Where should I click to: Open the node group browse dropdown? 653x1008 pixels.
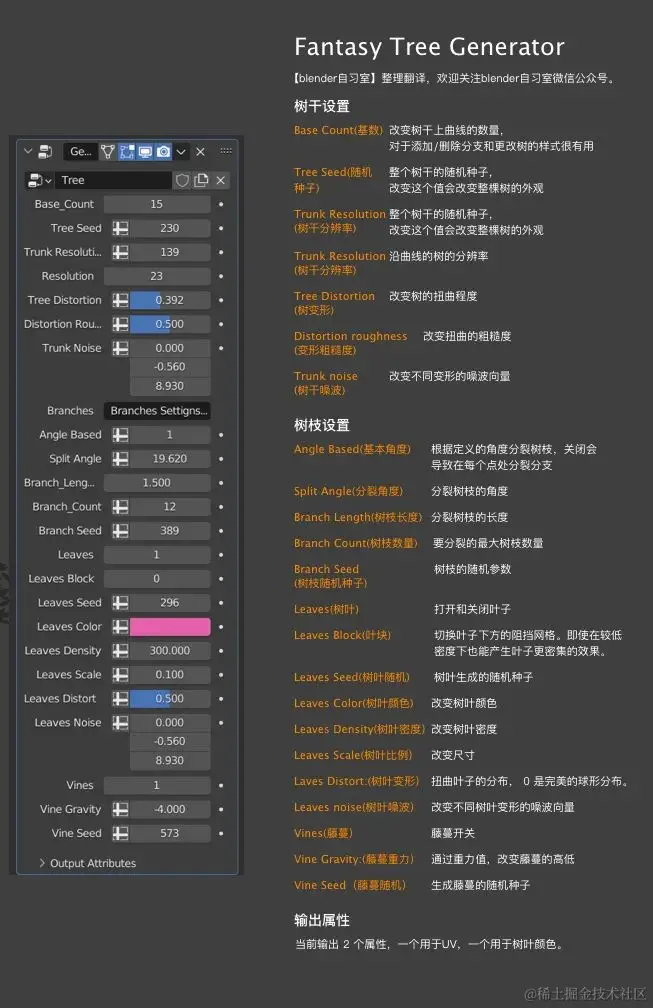click(39, 181)
